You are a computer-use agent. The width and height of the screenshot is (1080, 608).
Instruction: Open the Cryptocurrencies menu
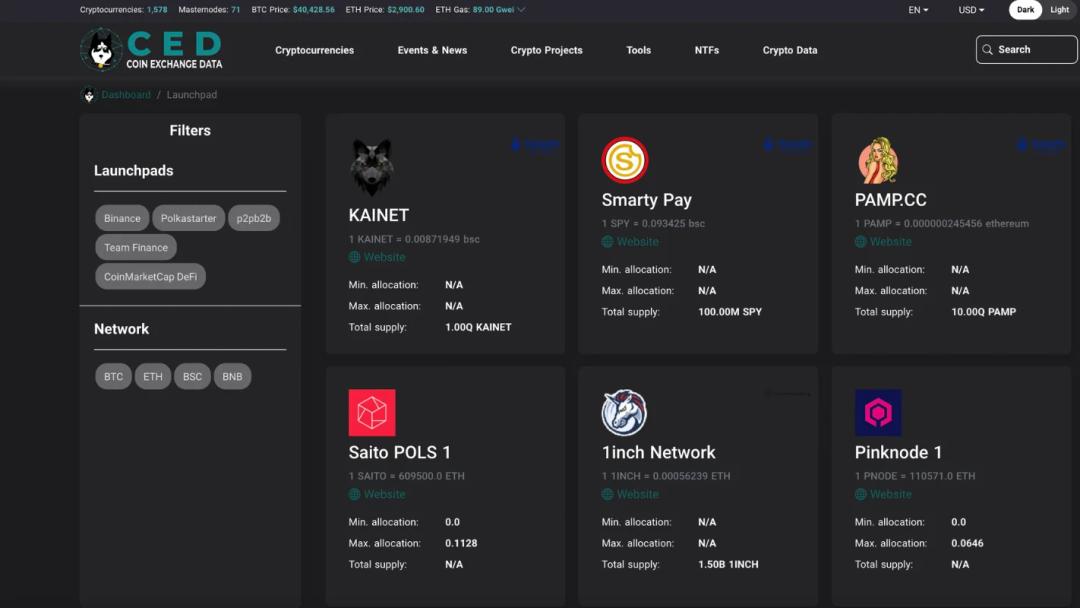314,50
